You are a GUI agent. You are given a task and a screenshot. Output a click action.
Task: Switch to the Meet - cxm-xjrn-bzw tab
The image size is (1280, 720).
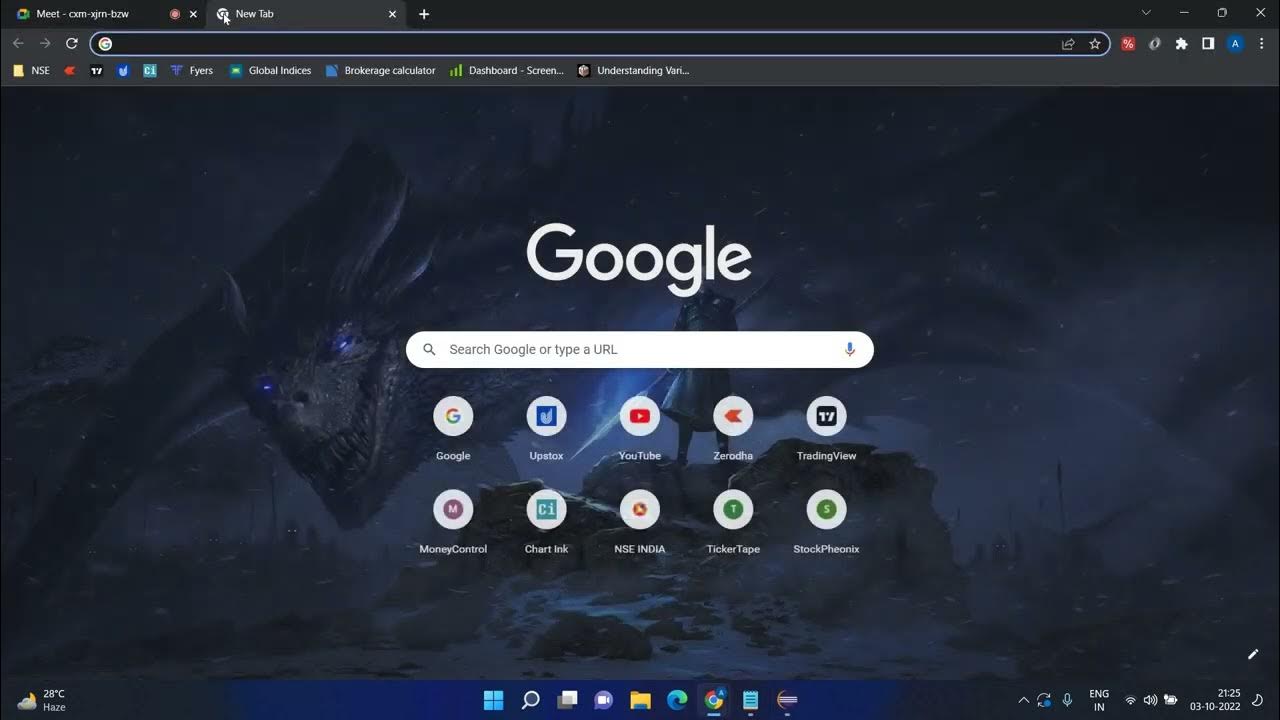105,14
